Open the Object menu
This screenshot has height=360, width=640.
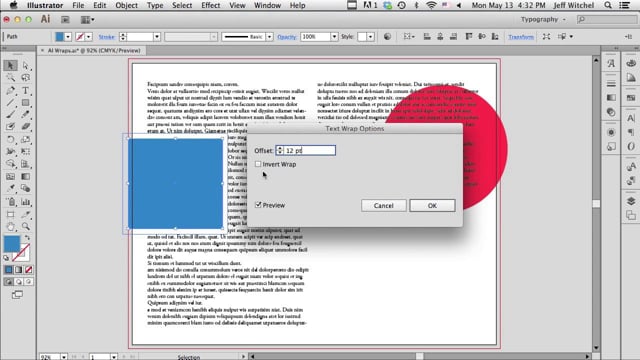click(x=127, y=5)
